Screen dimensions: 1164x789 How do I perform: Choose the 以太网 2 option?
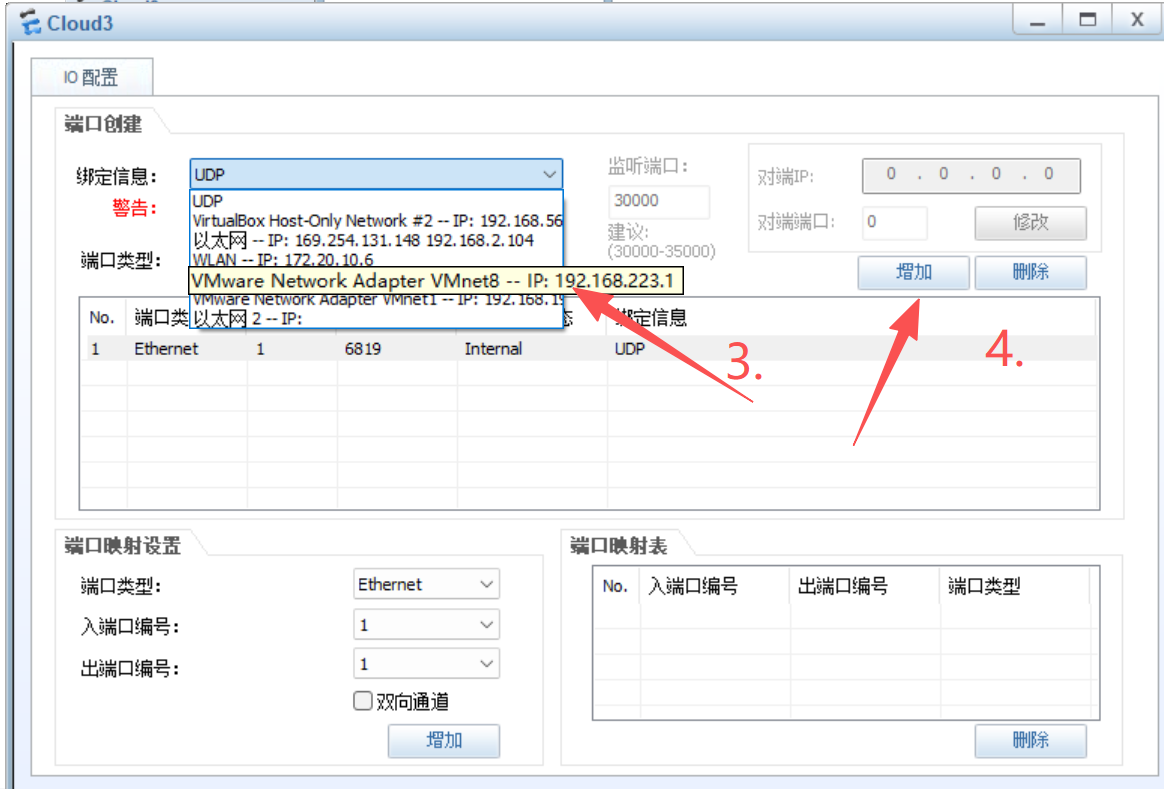[x=376, y=318]
